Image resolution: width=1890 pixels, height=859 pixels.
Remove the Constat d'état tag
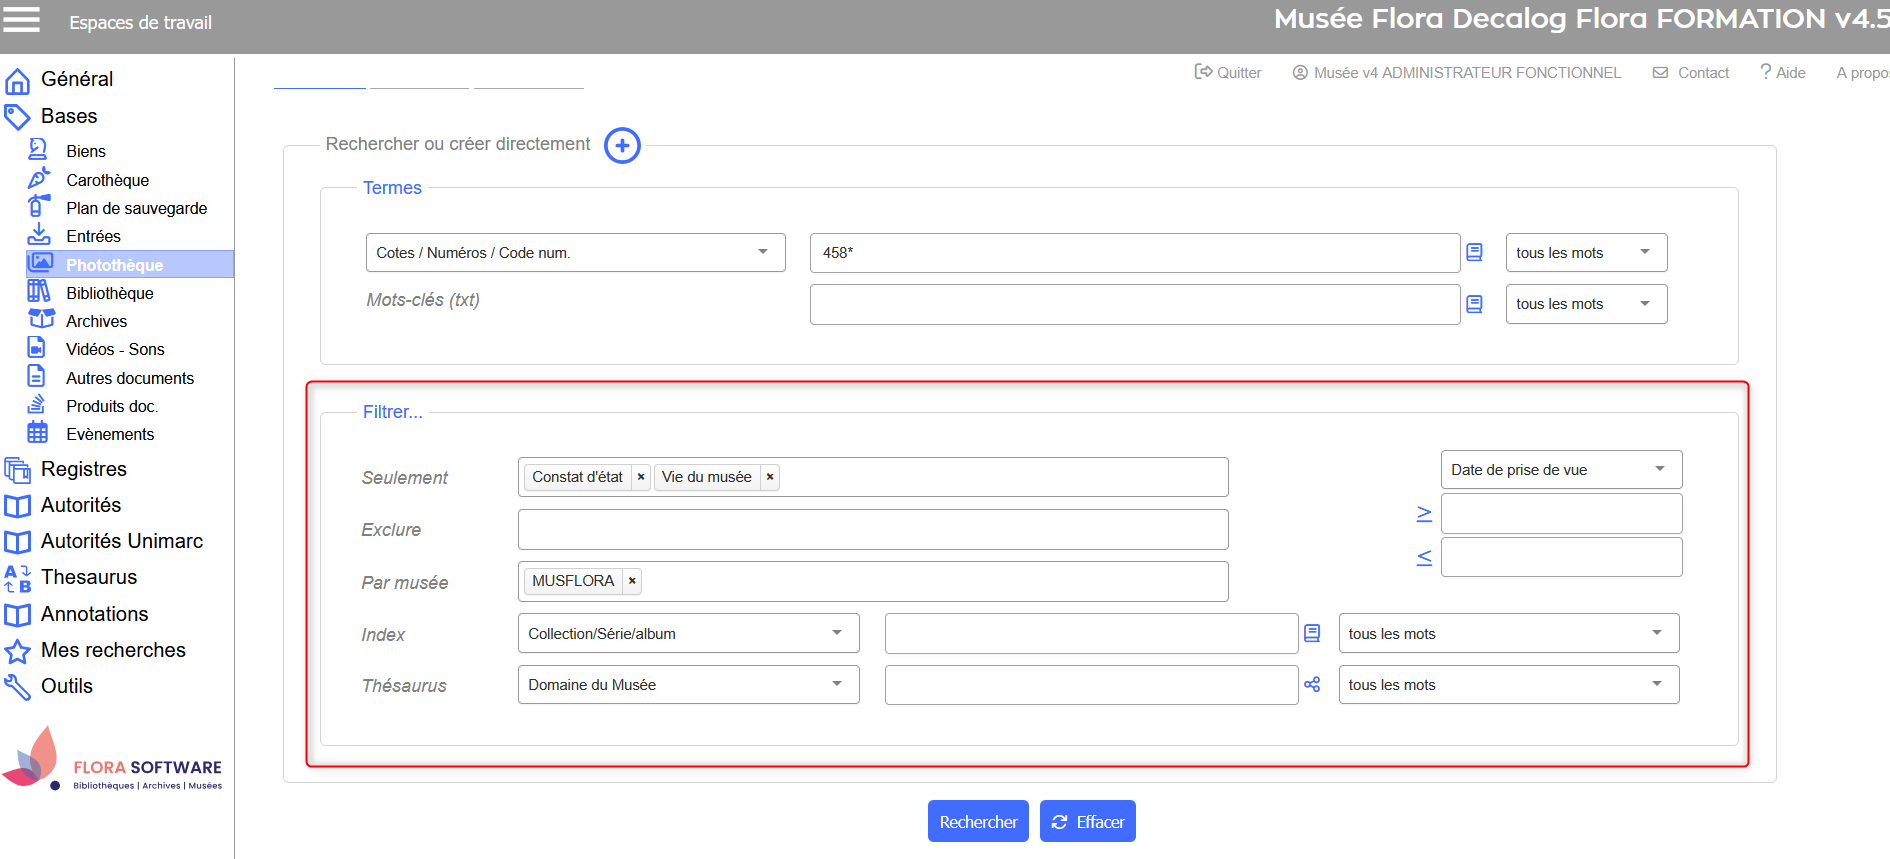[641, 478]
